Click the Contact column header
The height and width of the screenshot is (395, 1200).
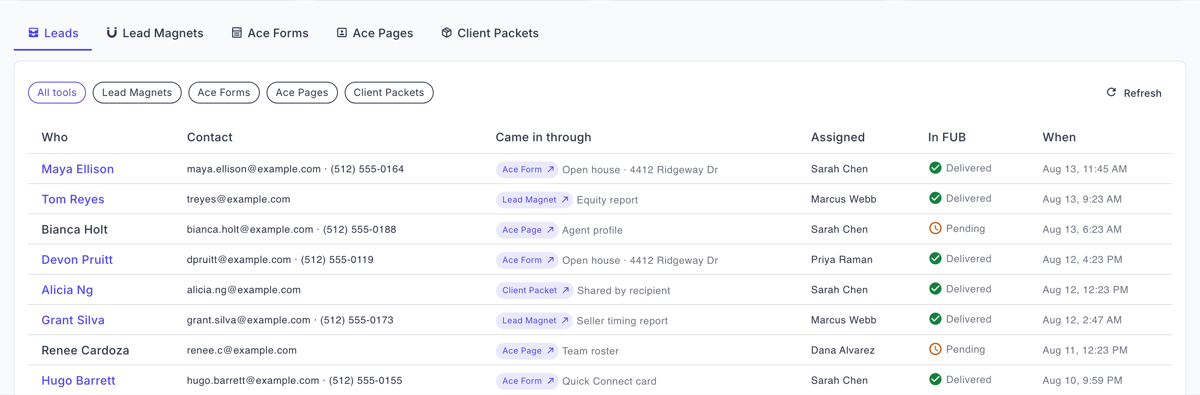point(210,137)
